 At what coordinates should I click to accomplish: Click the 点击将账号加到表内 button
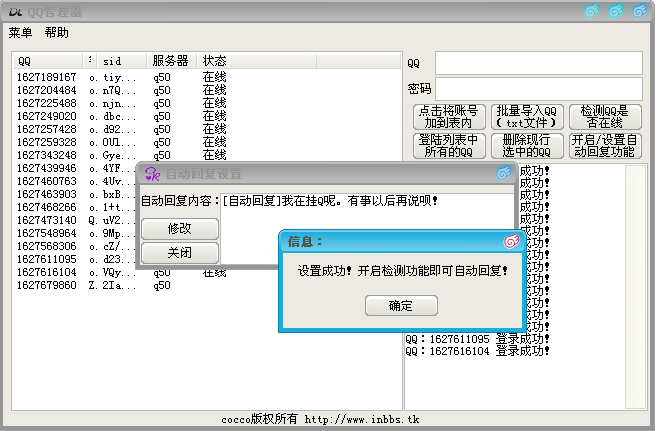point(447,117)
